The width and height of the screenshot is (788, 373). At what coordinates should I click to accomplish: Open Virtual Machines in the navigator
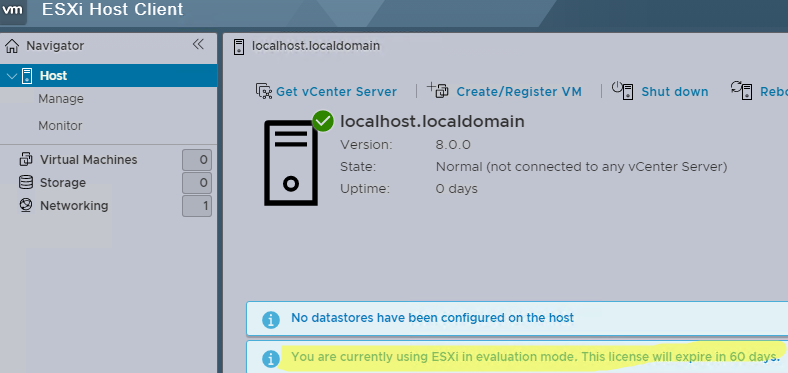88,160
